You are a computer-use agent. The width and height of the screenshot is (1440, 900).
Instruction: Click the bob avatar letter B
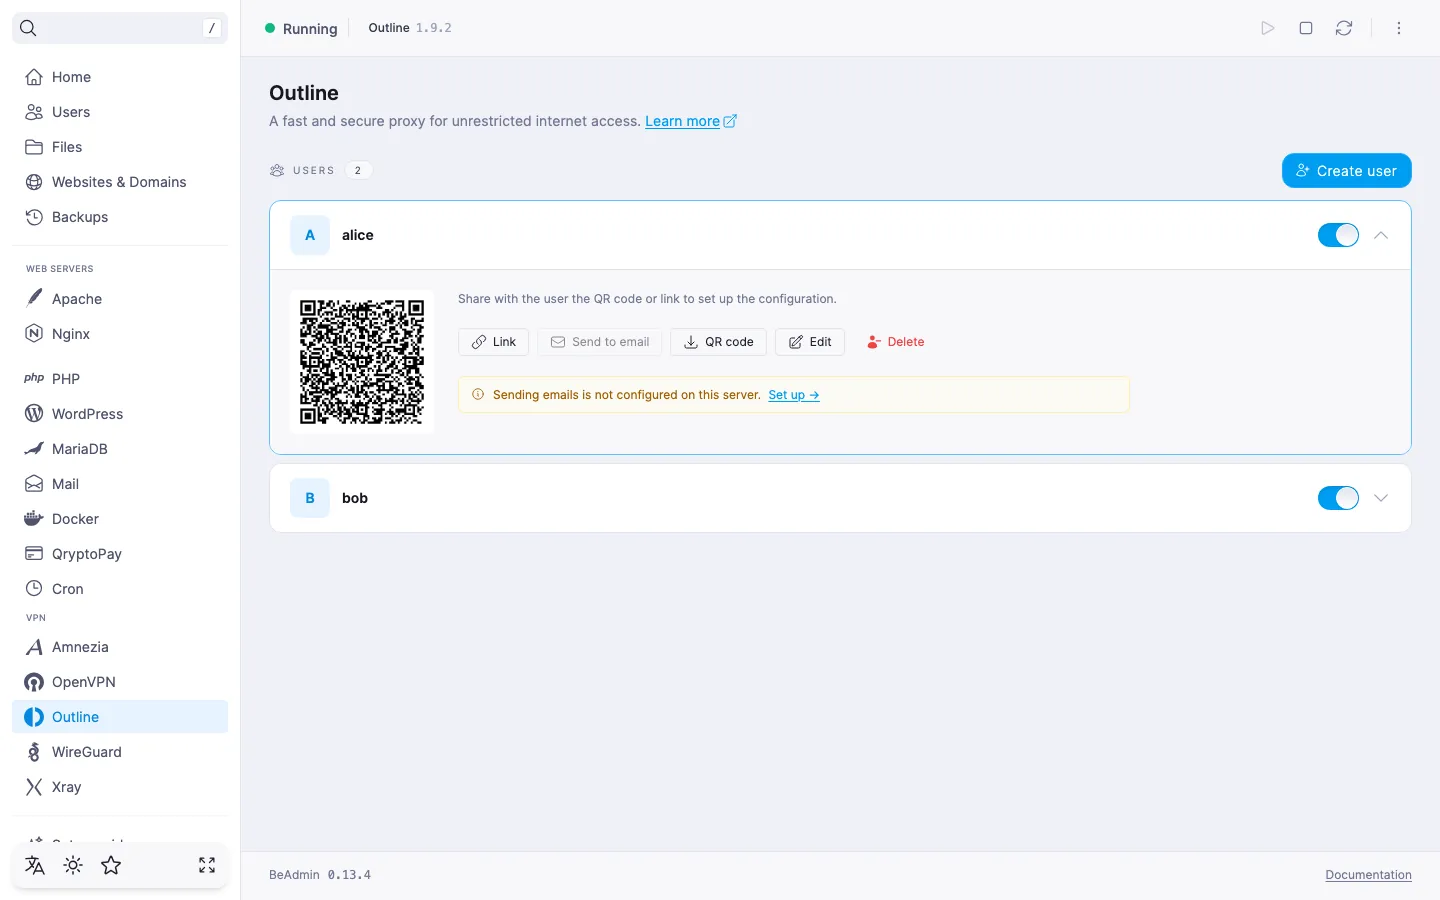point(310,498)
